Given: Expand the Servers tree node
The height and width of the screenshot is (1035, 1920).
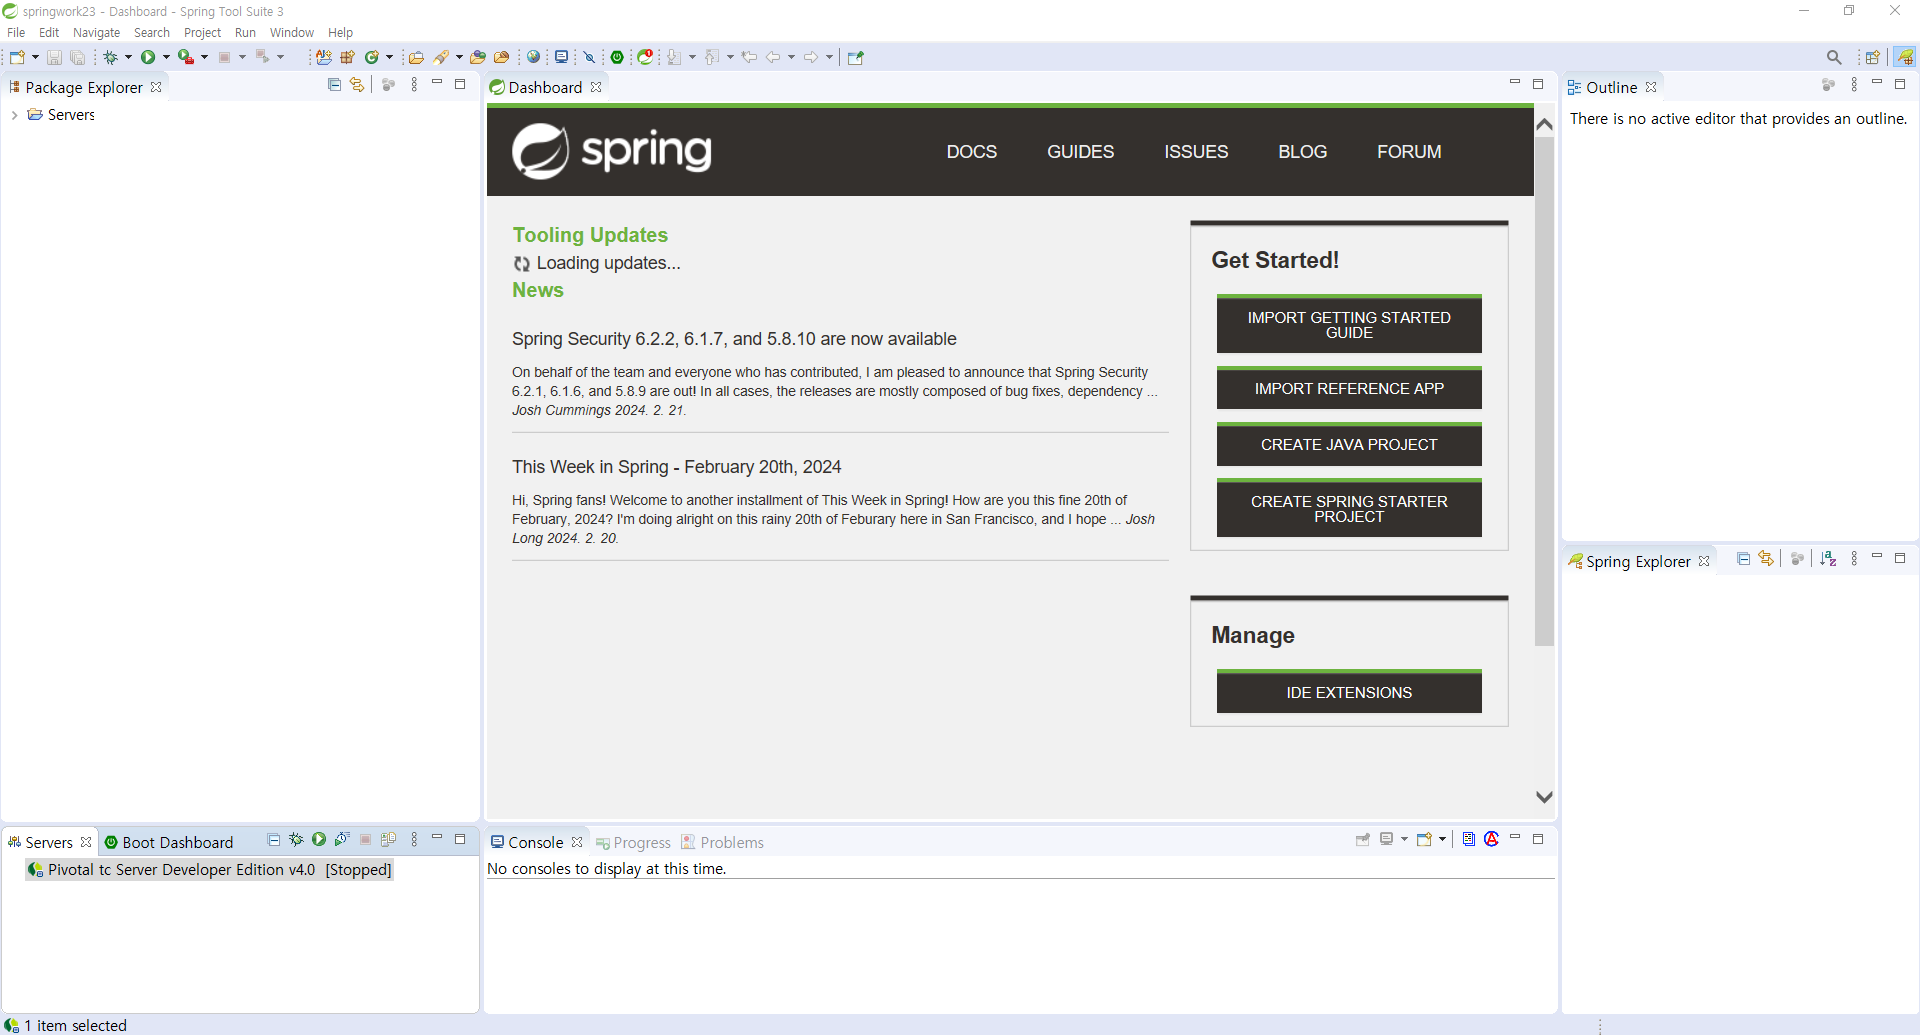Looking at the screenshot, I should pyautogui.click(x=14, y=115).
